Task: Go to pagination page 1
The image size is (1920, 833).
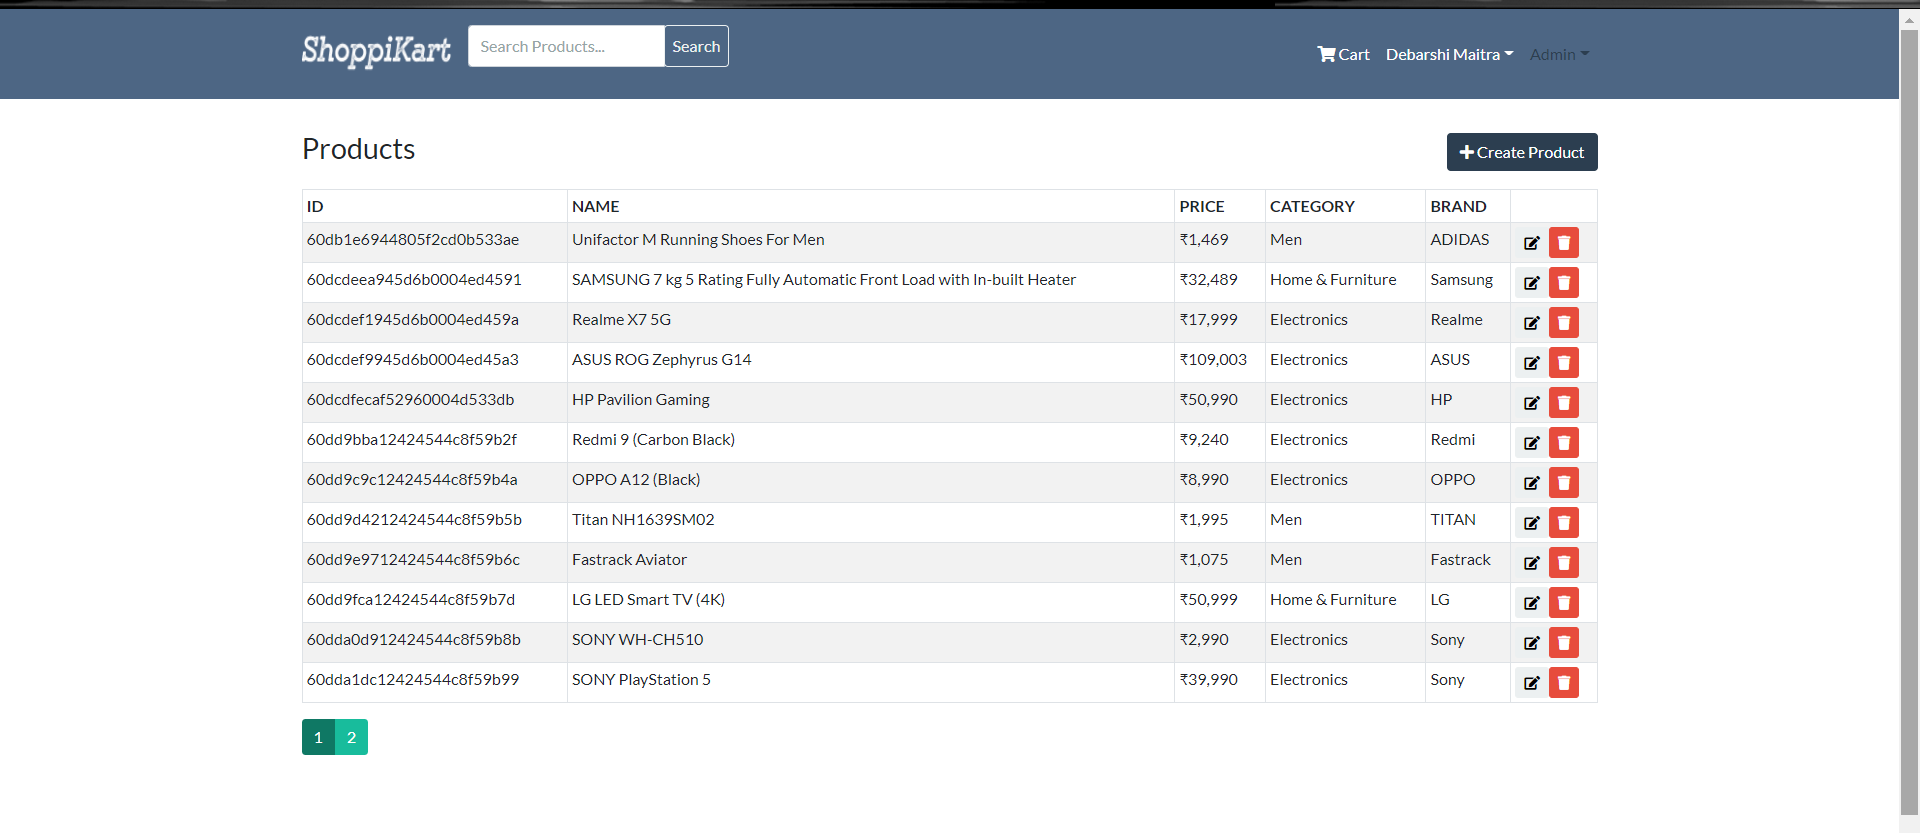Action: tap(318, 737)
